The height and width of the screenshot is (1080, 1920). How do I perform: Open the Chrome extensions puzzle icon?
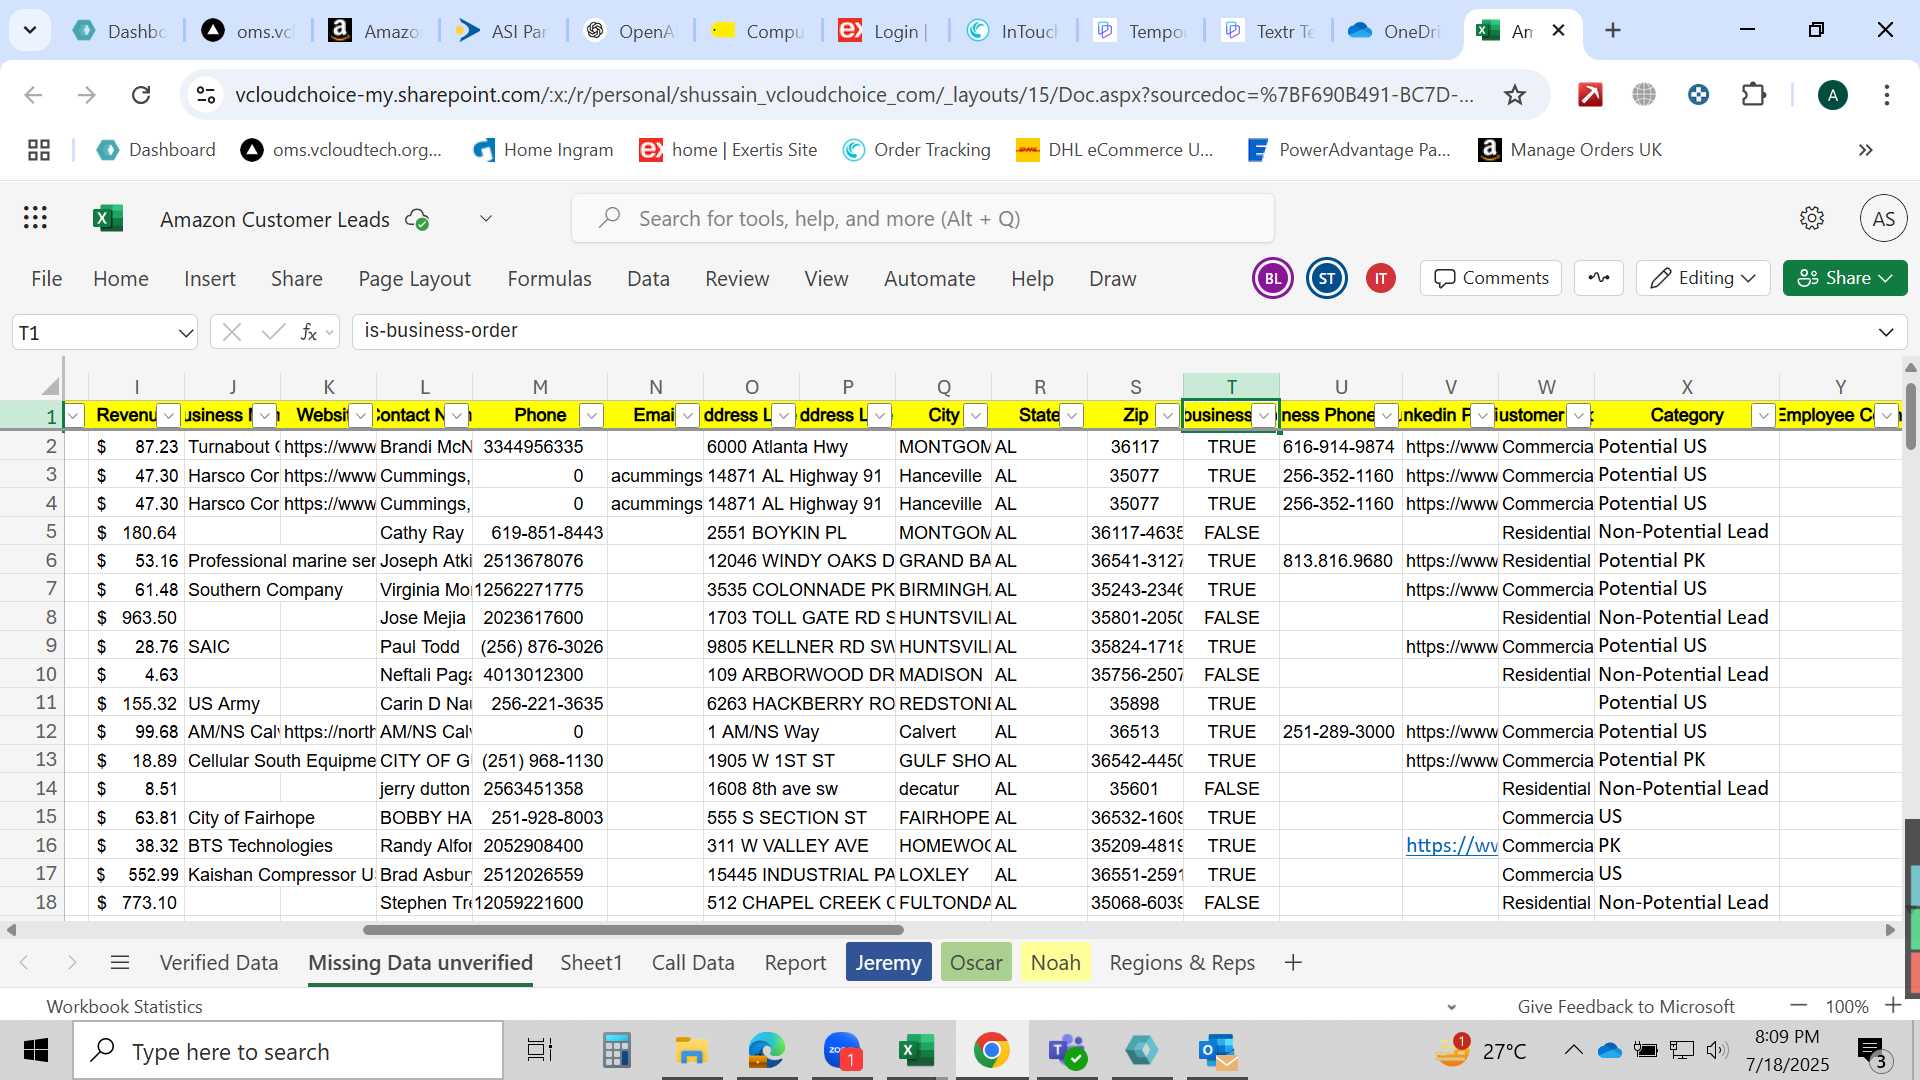tap(1754, 95)
